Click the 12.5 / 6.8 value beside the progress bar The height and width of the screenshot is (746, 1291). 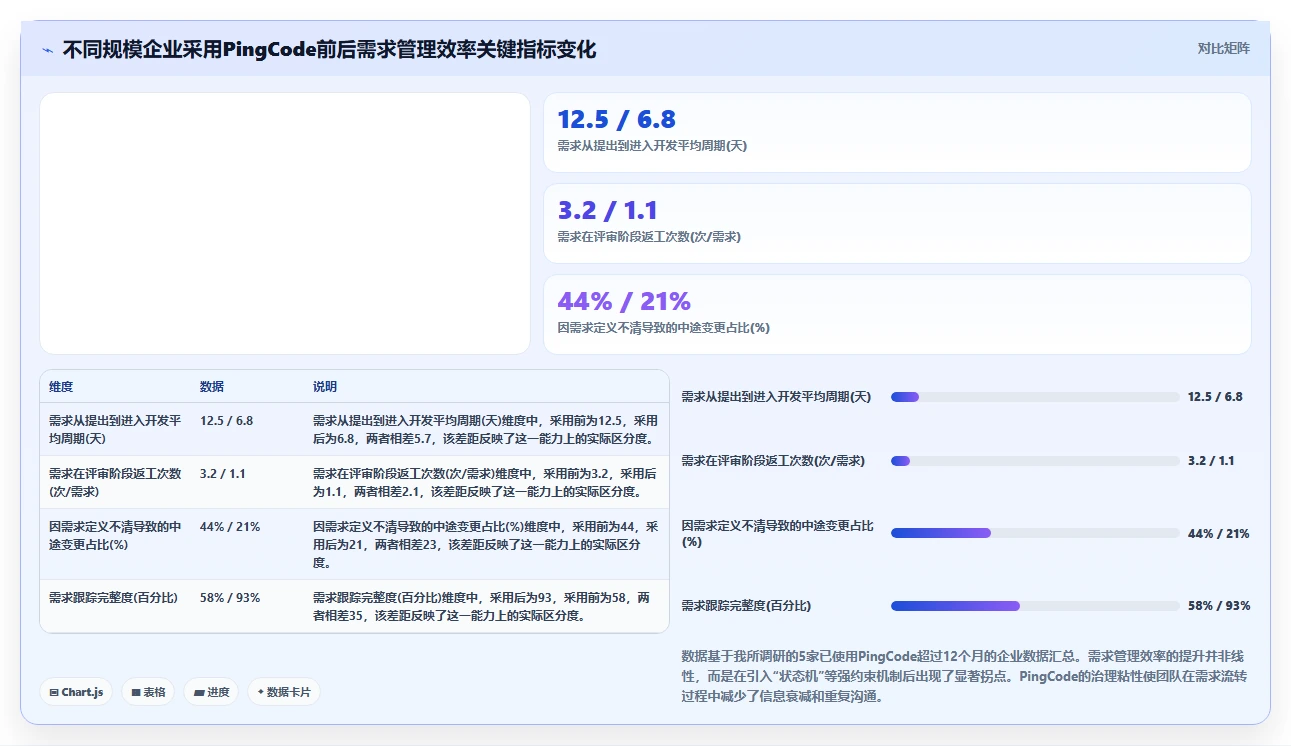point(1215,397)
